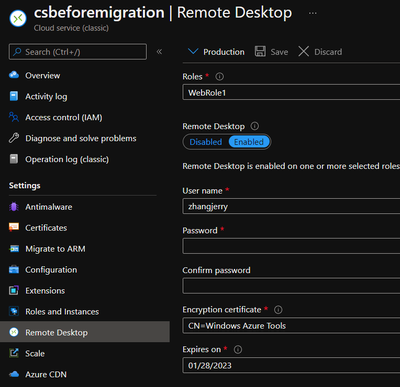
Task: Select Remote Desktop menu item
Action: point(85,332)
